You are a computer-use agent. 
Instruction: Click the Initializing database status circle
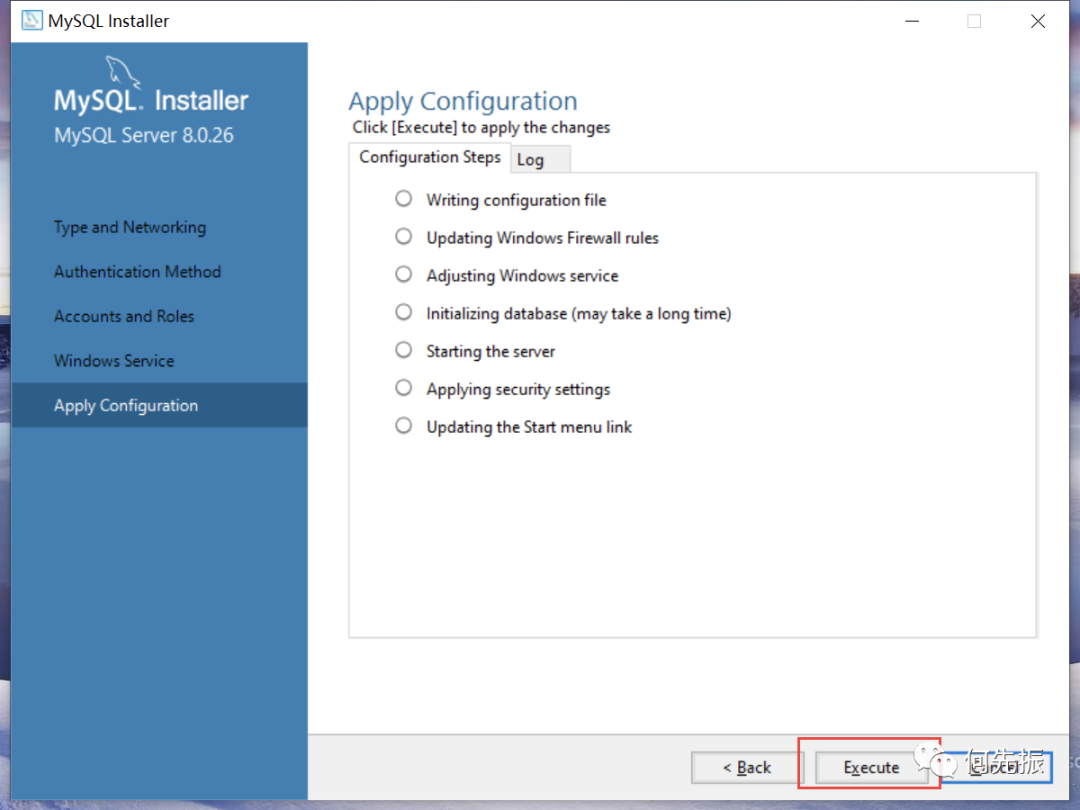(x=404, y=313)
